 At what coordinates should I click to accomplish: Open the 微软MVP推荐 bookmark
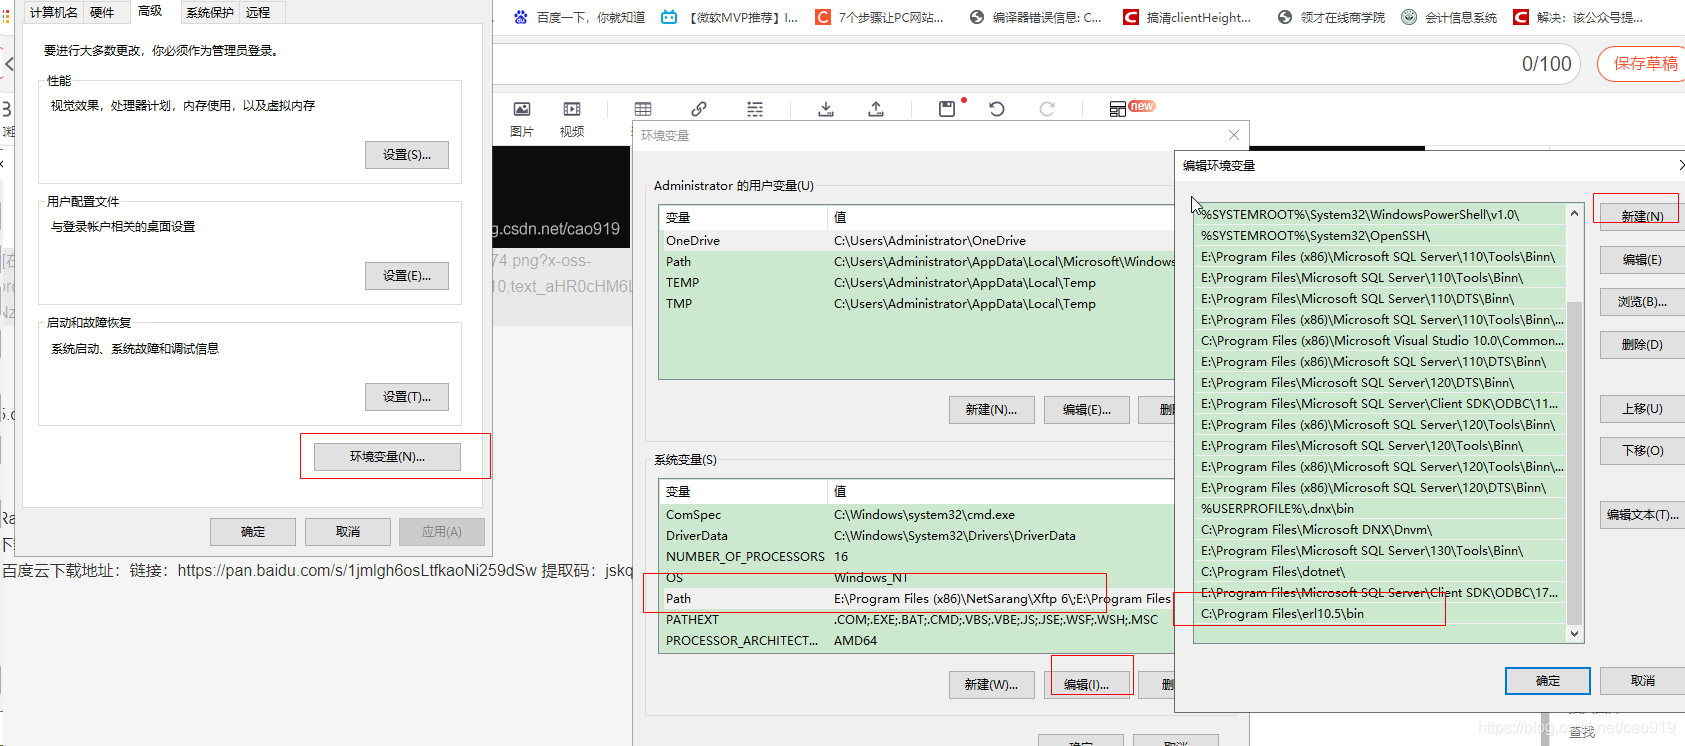pos(730,17)
